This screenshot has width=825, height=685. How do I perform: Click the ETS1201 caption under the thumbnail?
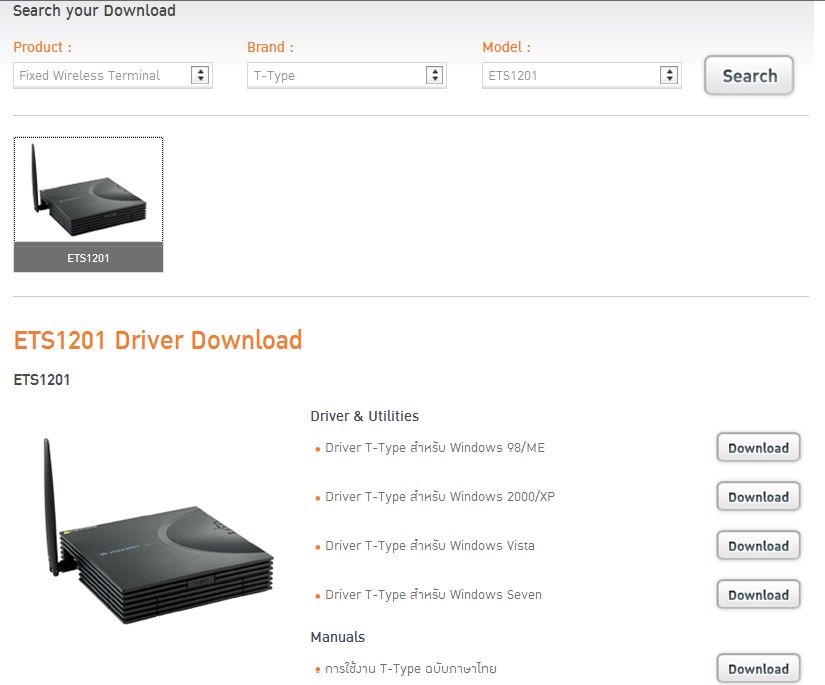pos(88,258)
